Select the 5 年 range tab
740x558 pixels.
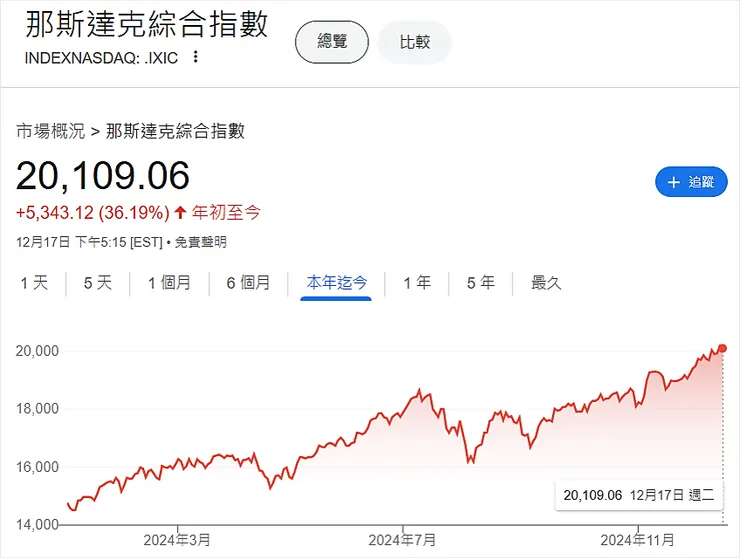pos(480,283)
